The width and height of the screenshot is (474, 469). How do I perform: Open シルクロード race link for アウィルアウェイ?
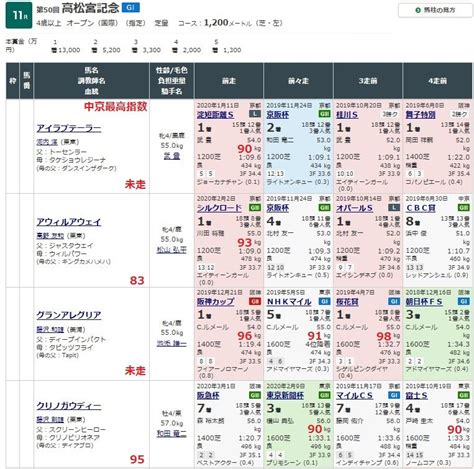219,208
